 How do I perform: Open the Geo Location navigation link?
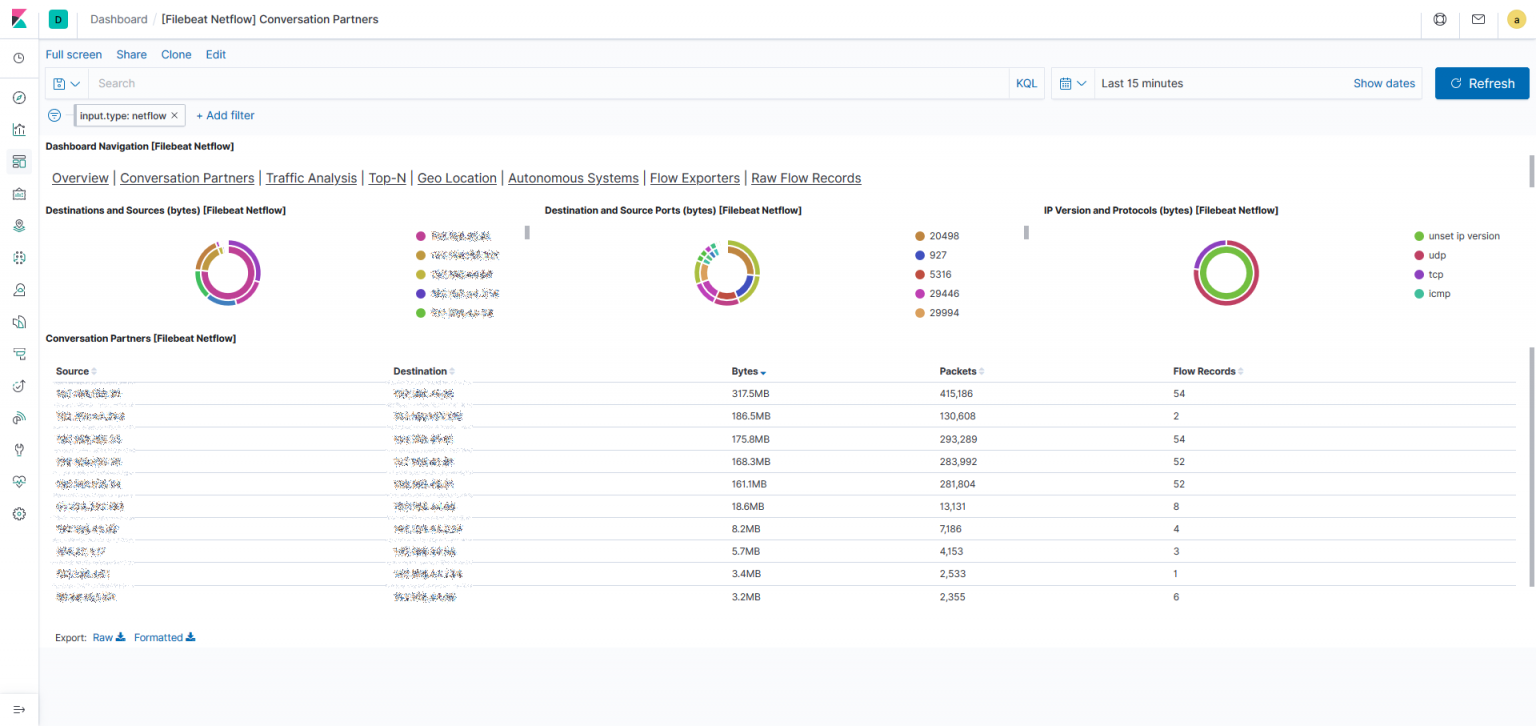pyautogui.click(x=456, y=178)
